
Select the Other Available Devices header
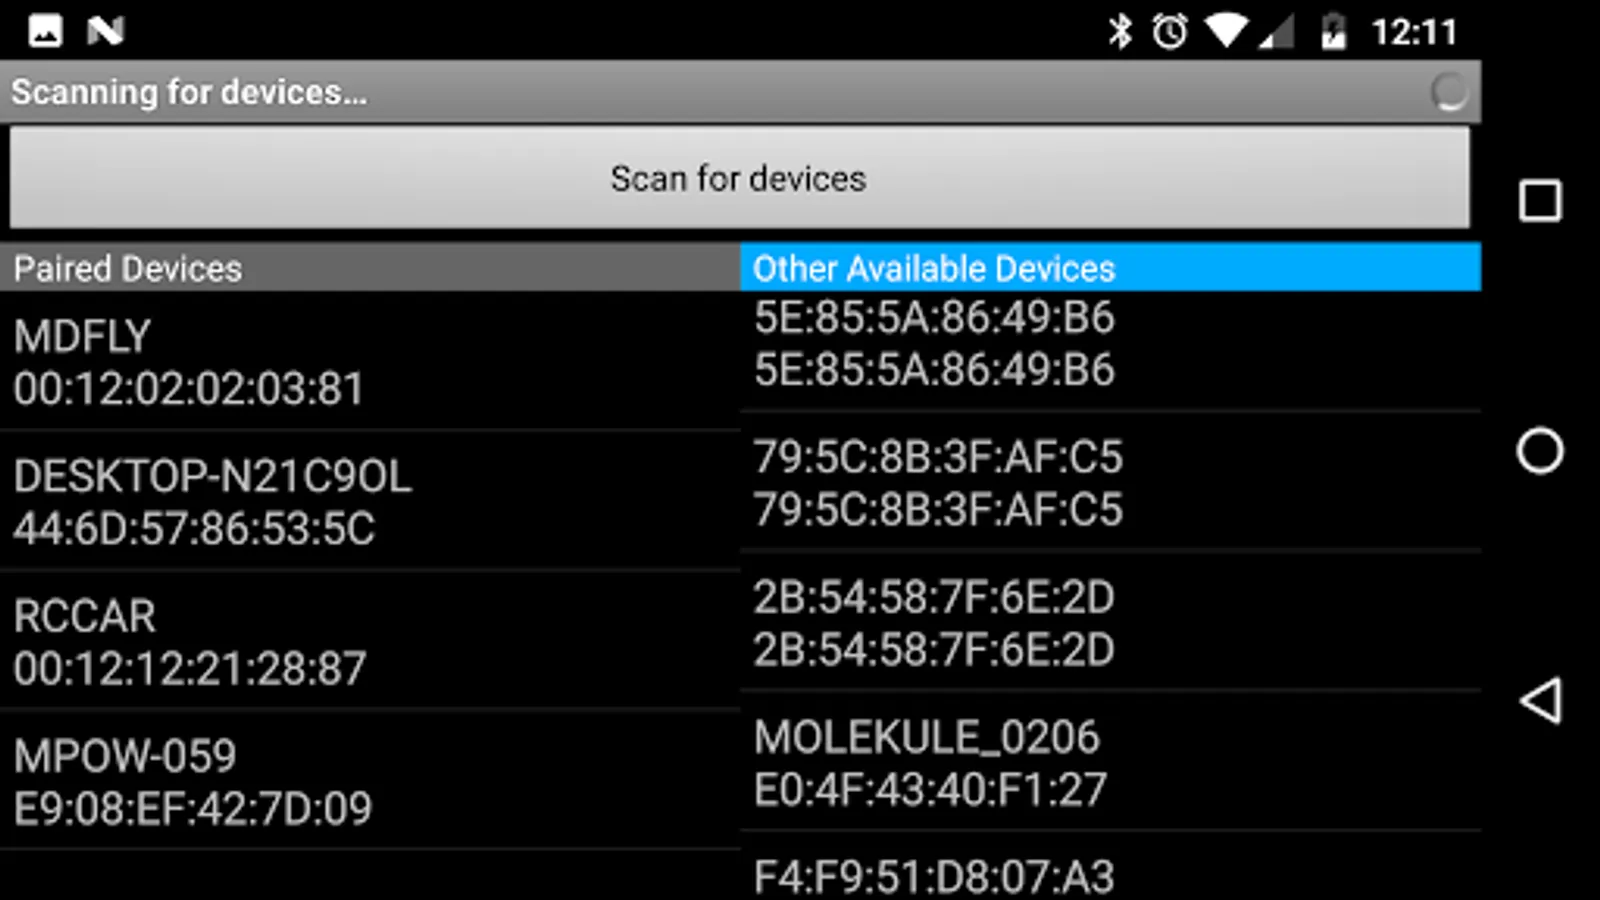click(1110, 268)
